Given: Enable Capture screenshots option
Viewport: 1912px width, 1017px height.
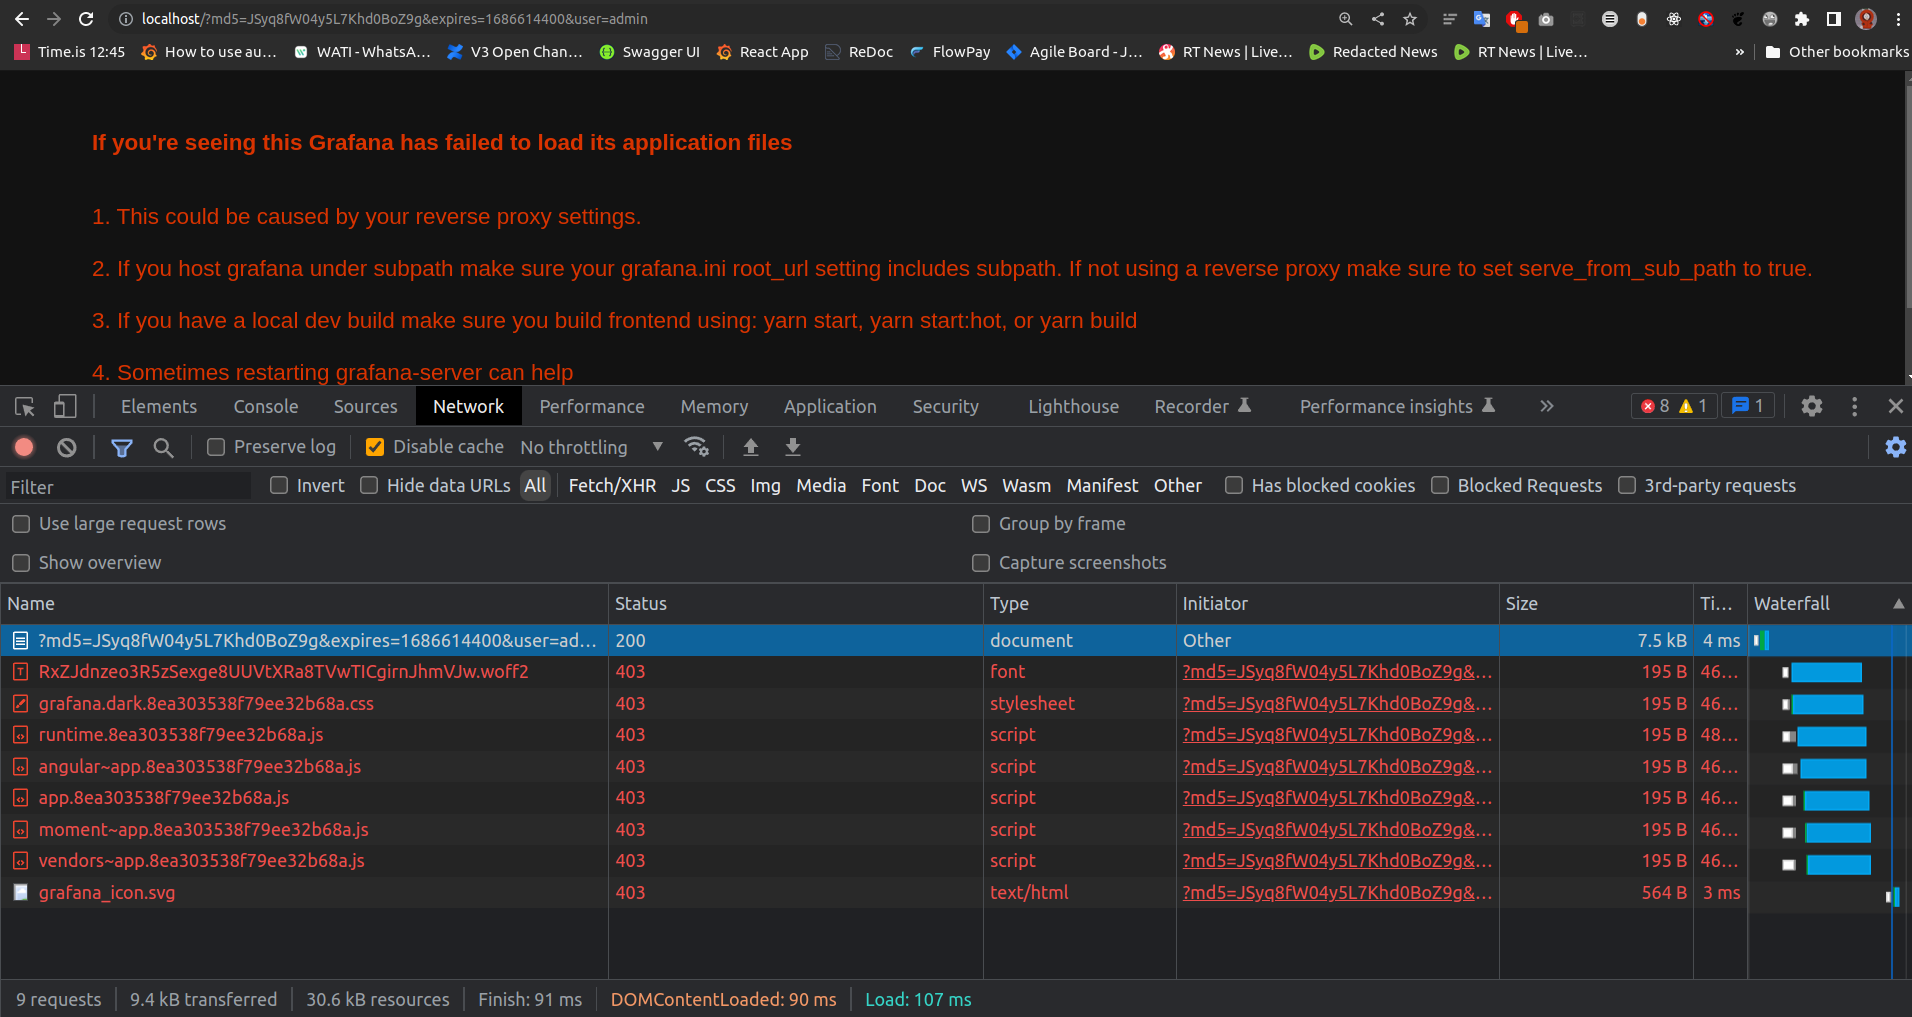Looking at the screenshot, I should tap(981, 563).
